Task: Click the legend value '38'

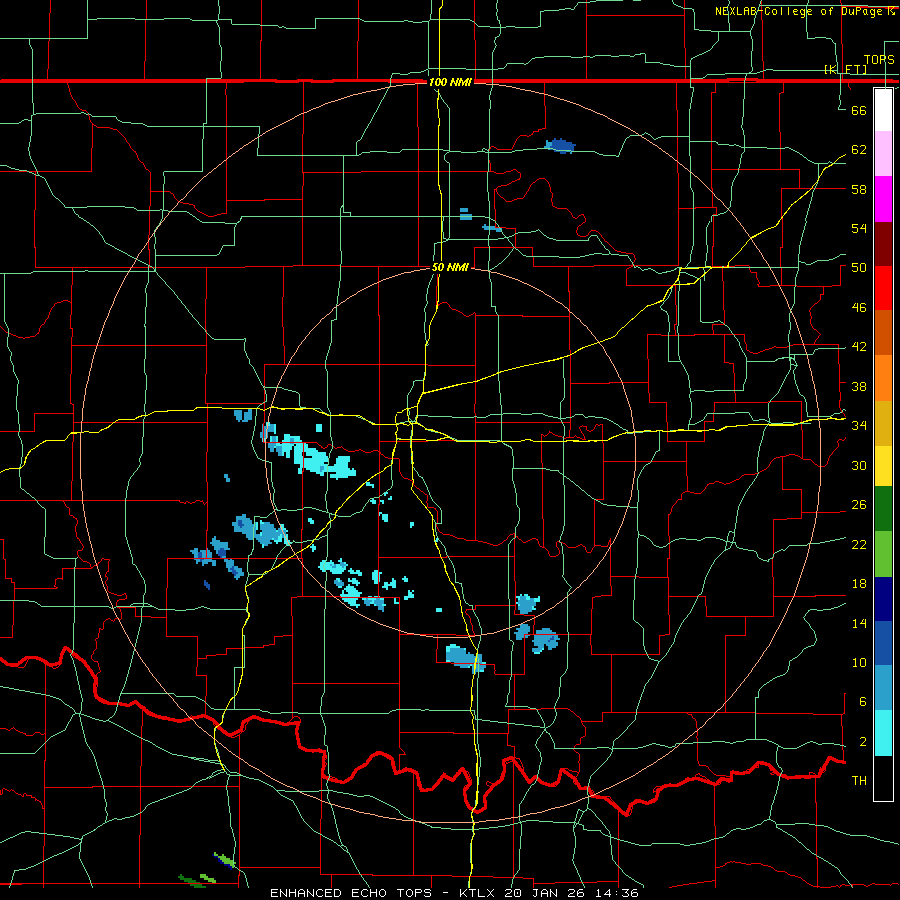Action: pos(859,386)
